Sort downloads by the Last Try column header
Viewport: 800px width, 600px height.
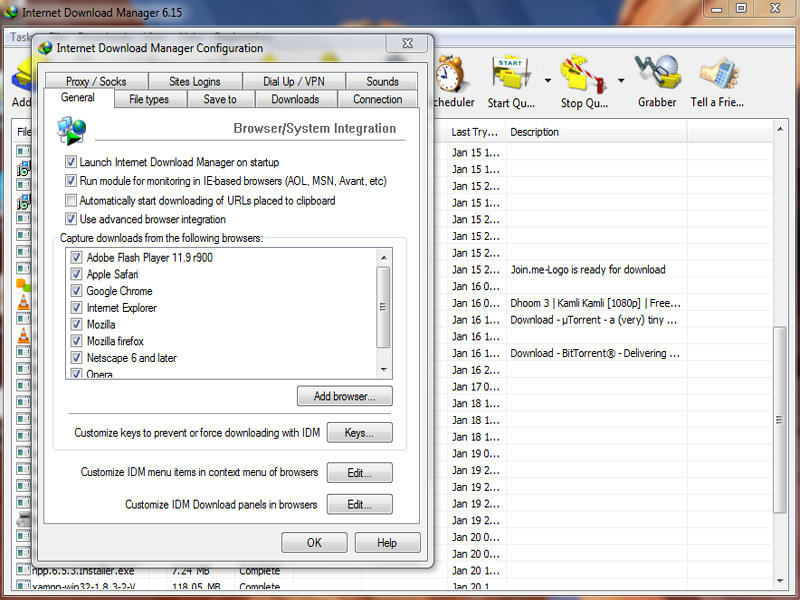pos(476,132)
